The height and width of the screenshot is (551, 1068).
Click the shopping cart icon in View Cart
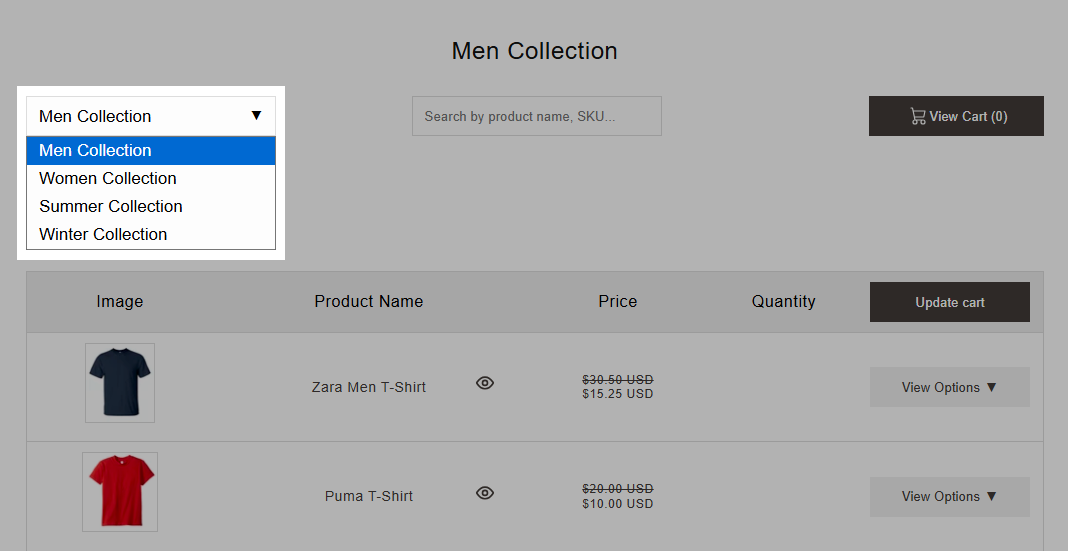pyautogui.click(x=917, y=116)
